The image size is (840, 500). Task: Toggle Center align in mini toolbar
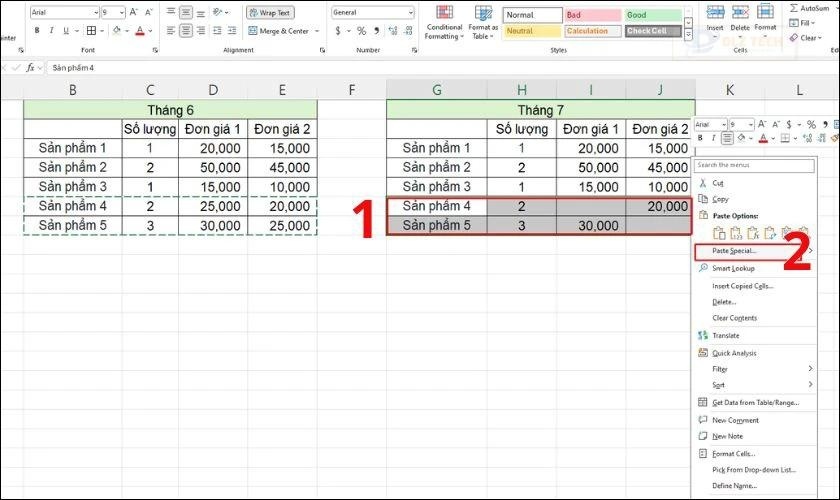727,138
